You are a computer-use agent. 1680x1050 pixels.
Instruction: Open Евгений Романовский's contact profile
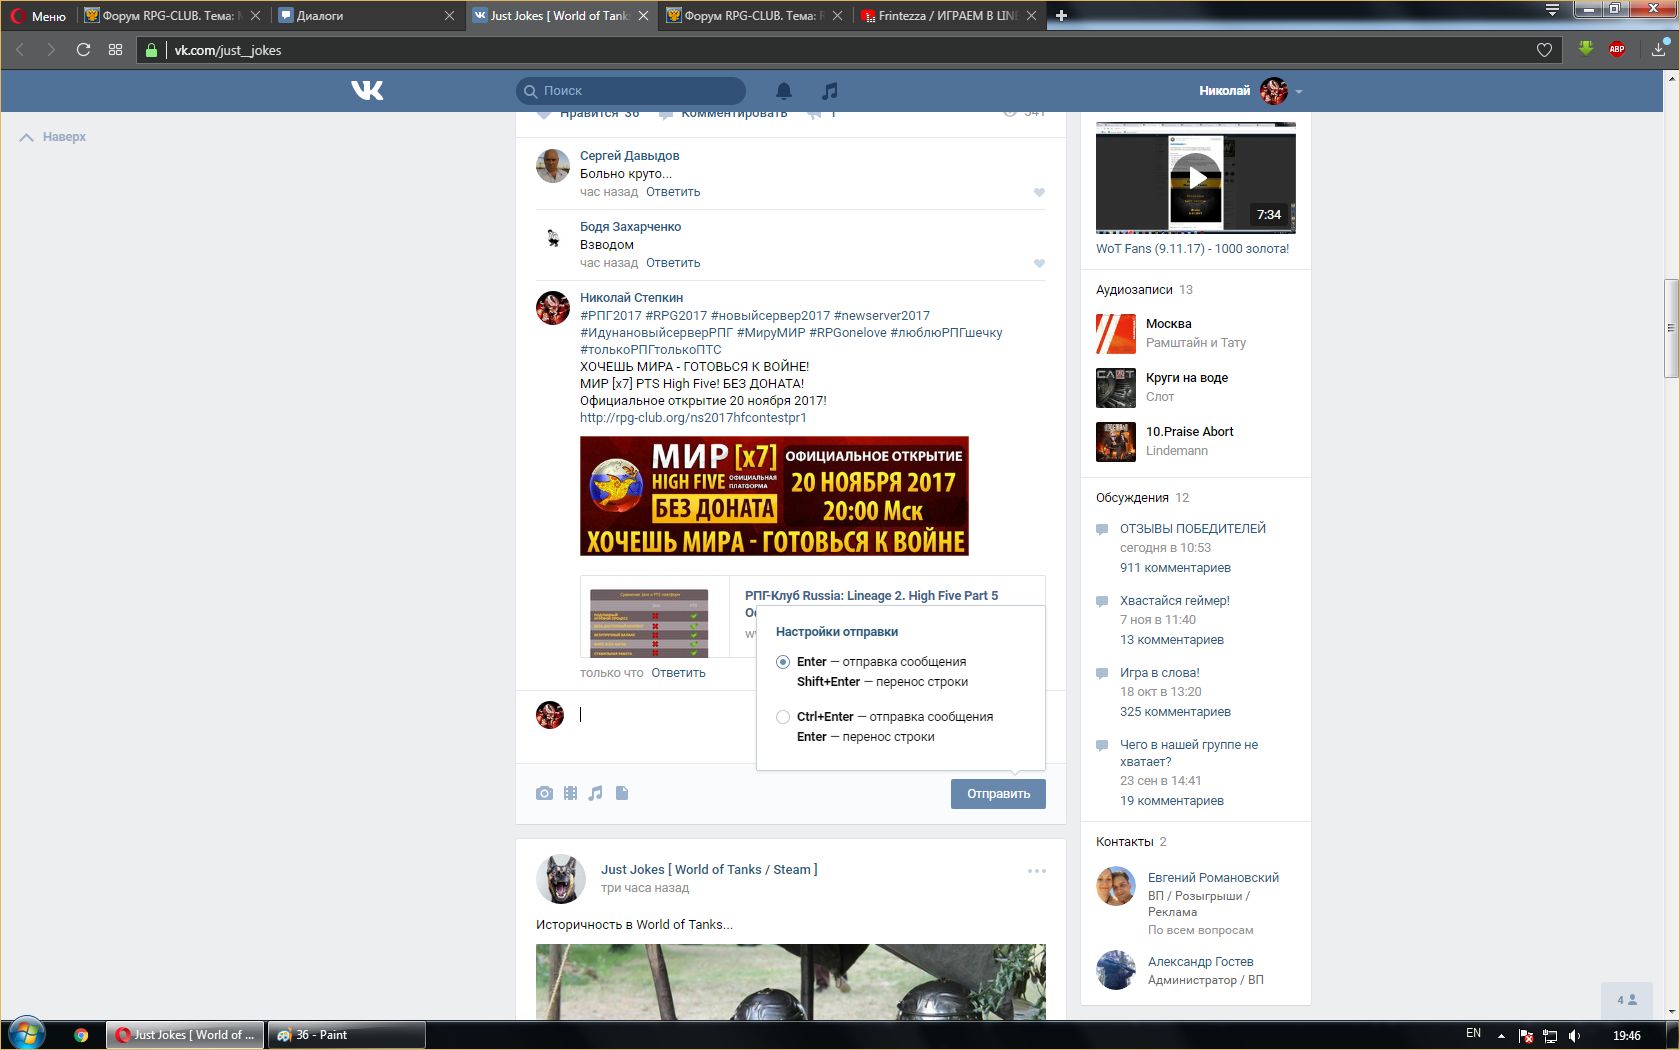1213,878
